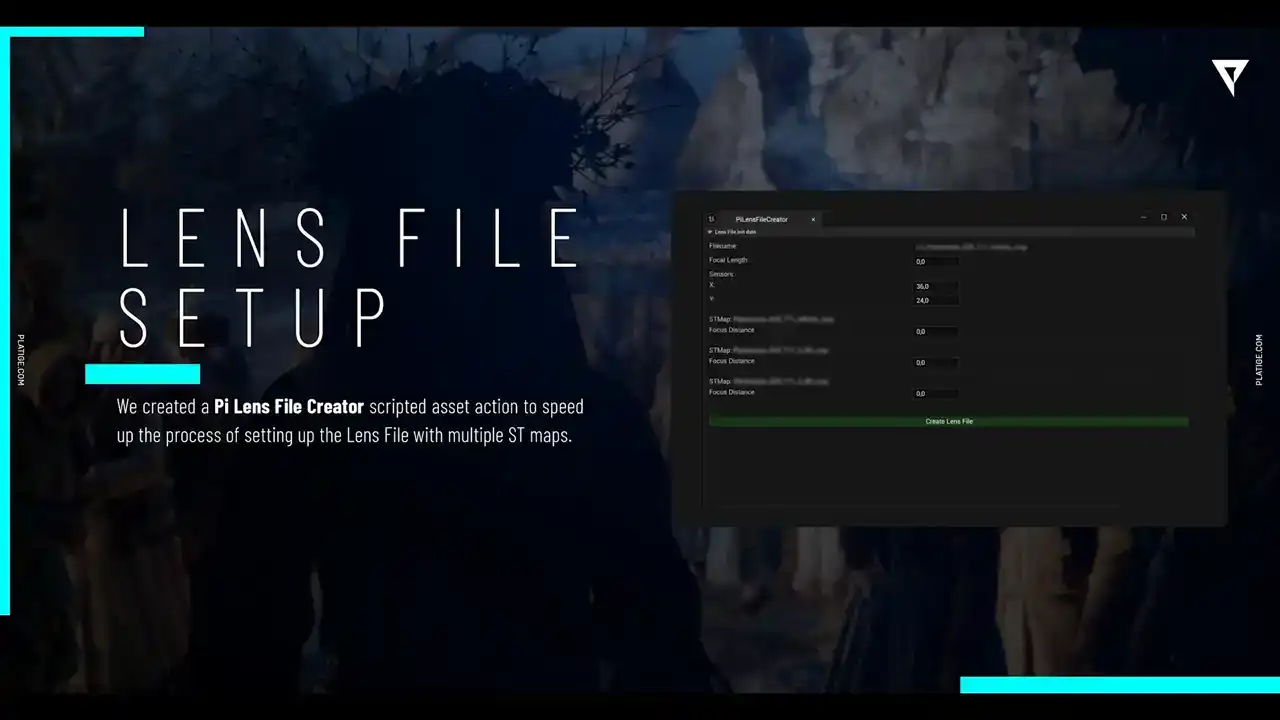Click the PLATIGE.COM text on the left edge
1280x720 pixels.
coord(21,359)
